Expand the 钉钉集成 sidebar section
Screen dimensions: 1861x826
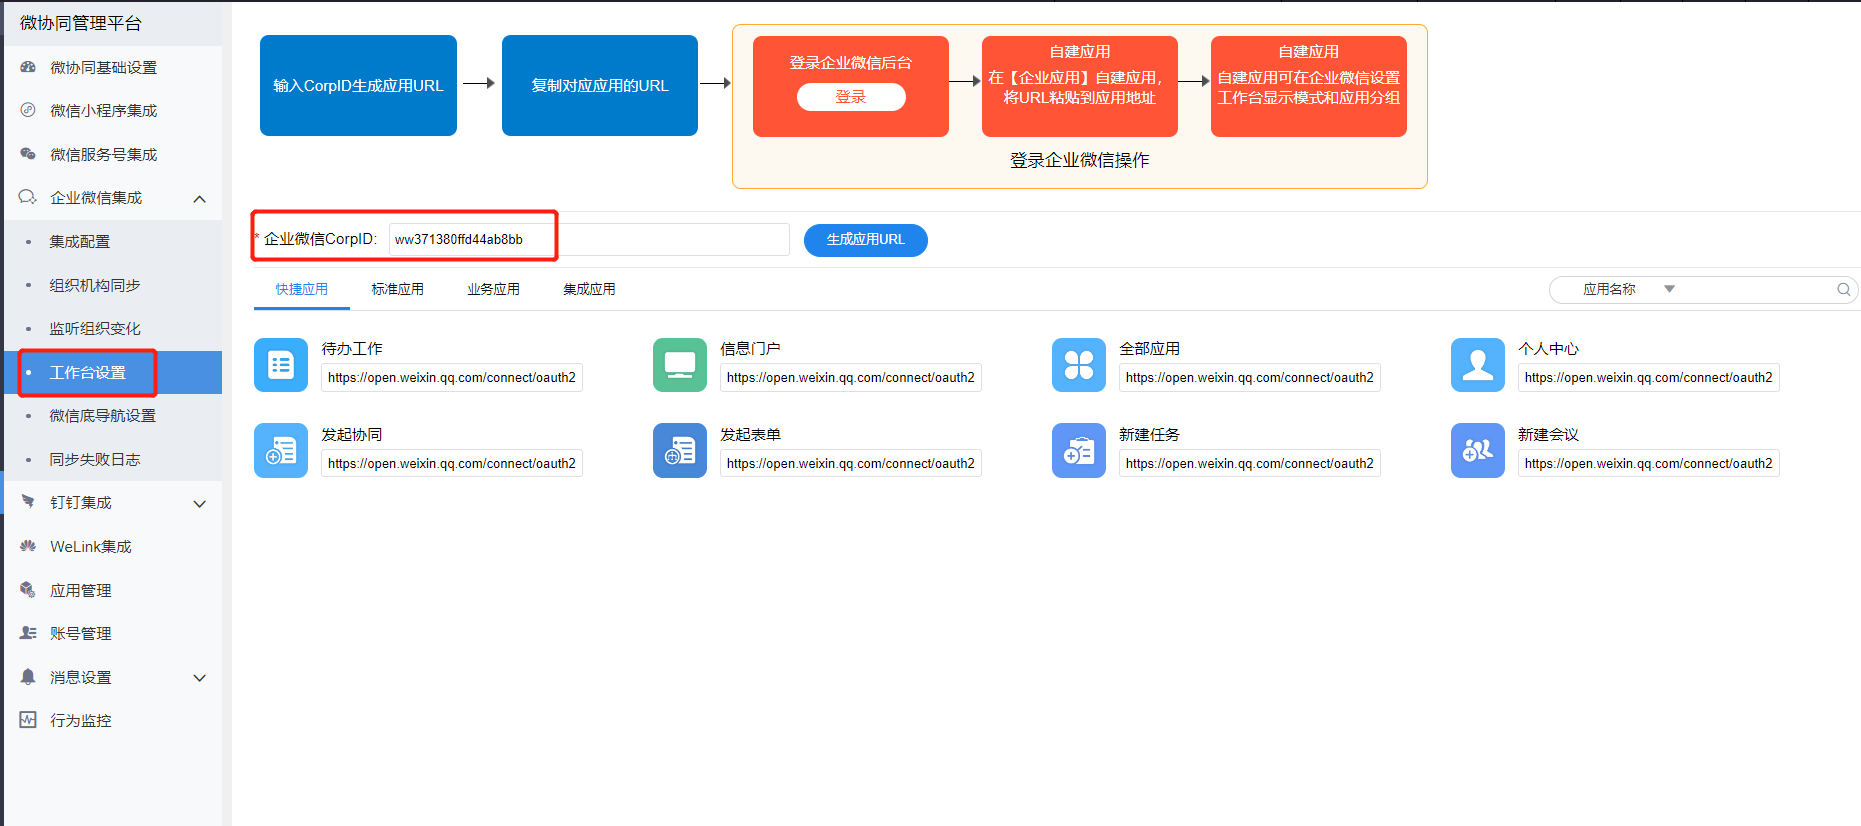coord(200,503)
